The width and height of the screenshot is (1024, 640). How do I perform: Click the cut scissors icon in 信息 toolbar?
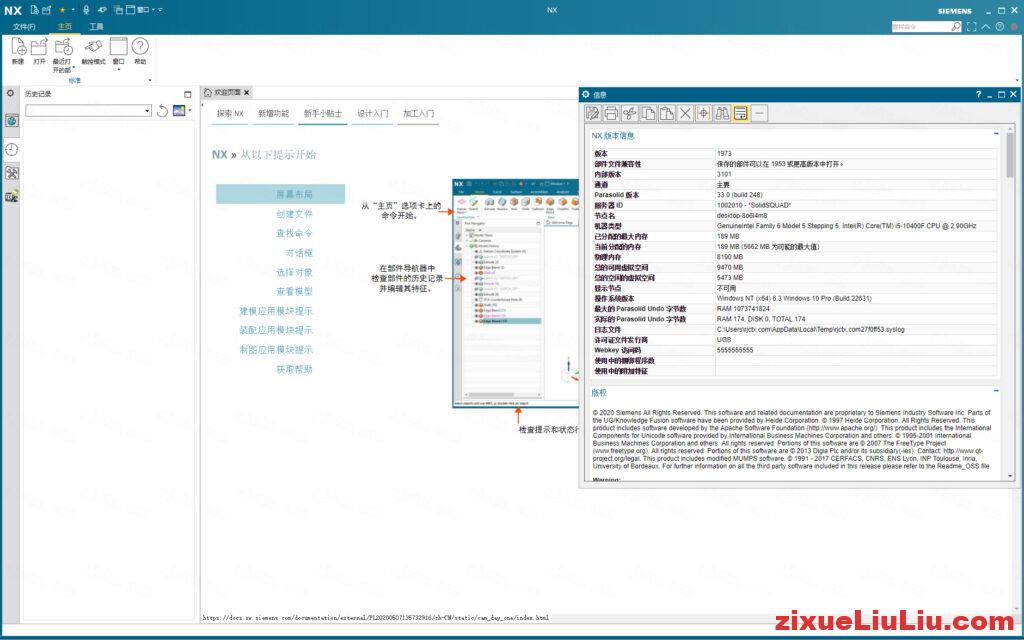tap(629, 113)
